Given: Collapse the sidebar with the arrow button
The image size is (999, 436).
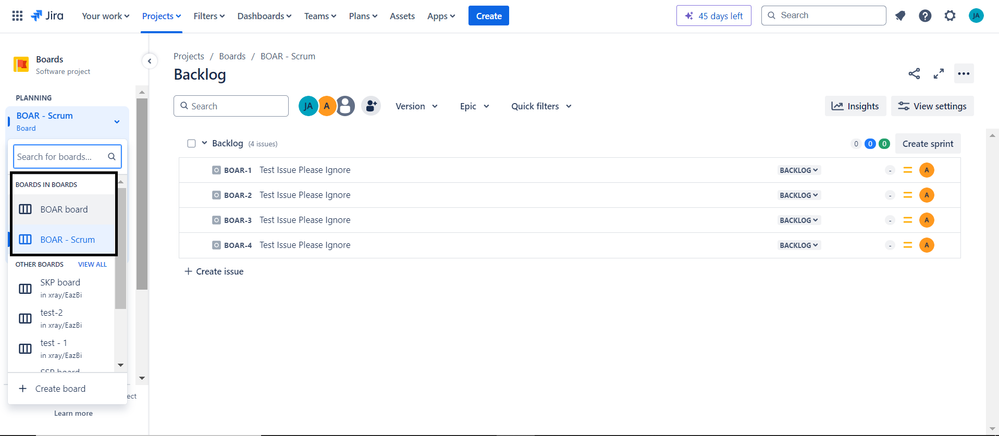Looking at the screenshot, I should (149, 61).
